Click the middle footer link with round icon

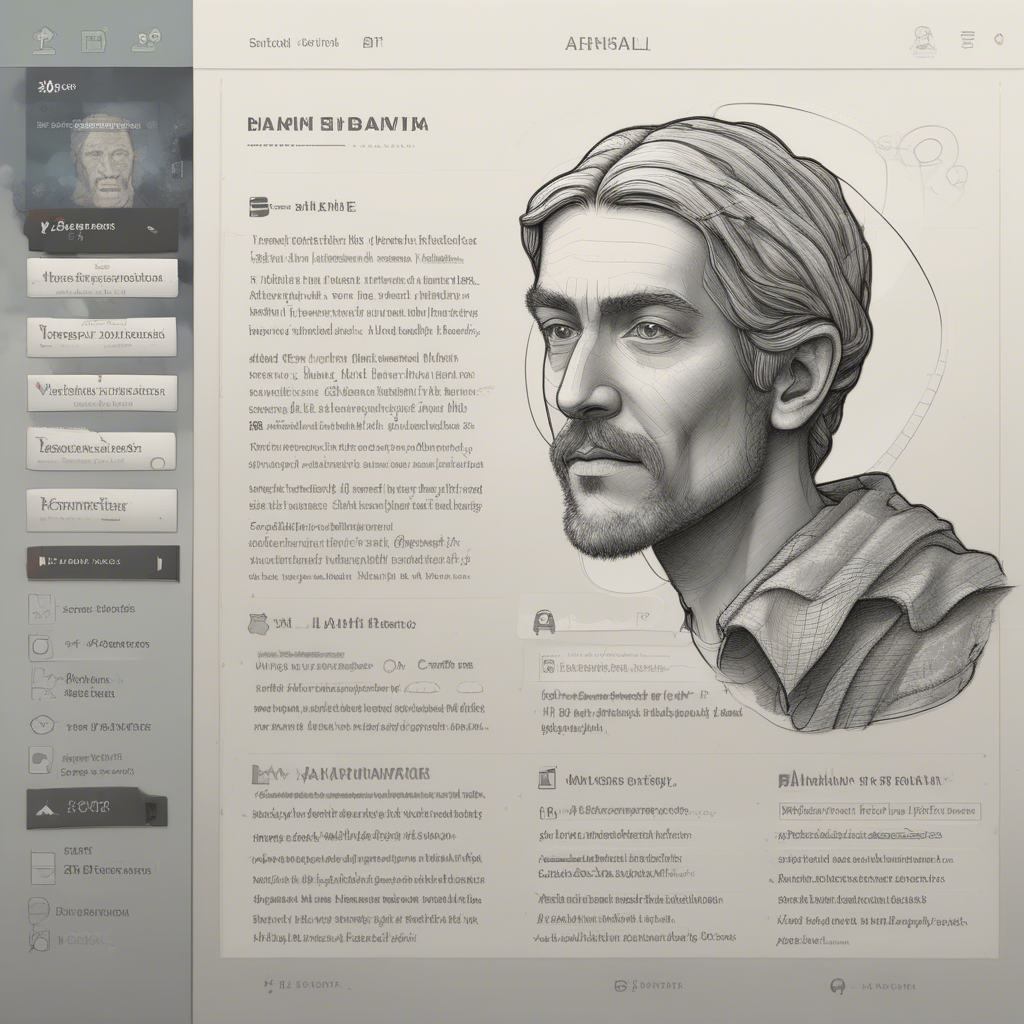pos(648,985)
